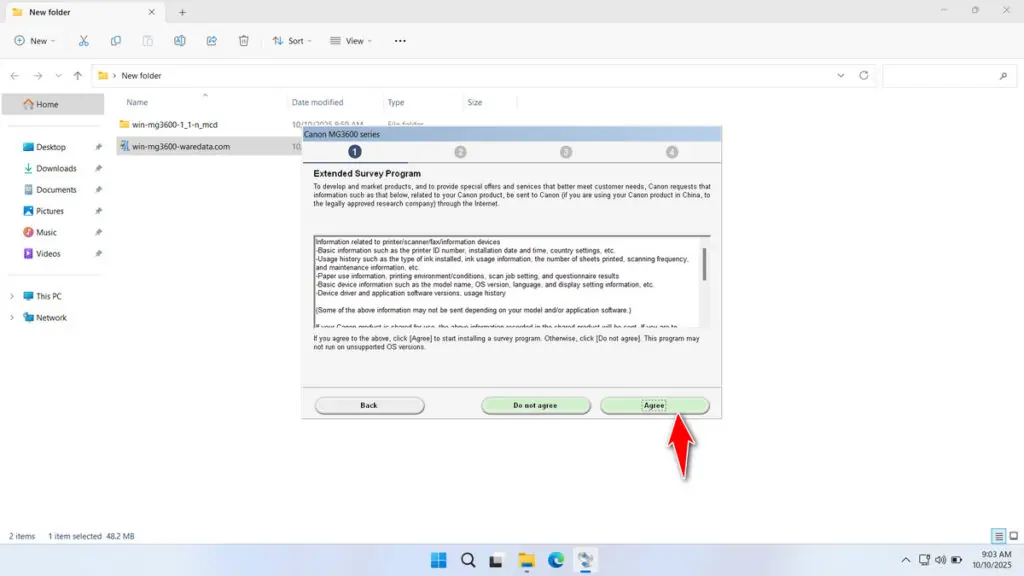Screen dimensions: 1024x576
Task: Click Back in the Extended Survey Program window
Action: coord(369,405)
